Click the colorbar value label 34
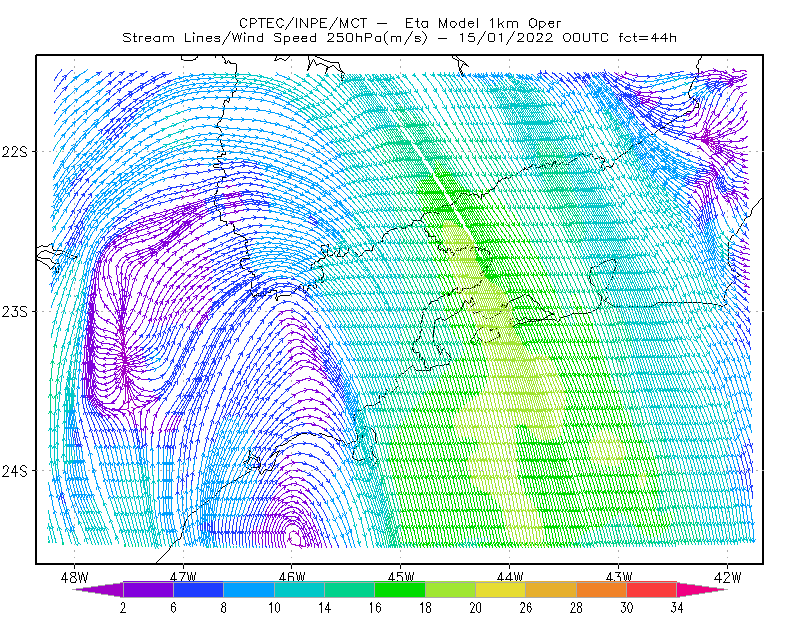Image resolution: width=800 pixels, height=618 pixels. (677, 608)
